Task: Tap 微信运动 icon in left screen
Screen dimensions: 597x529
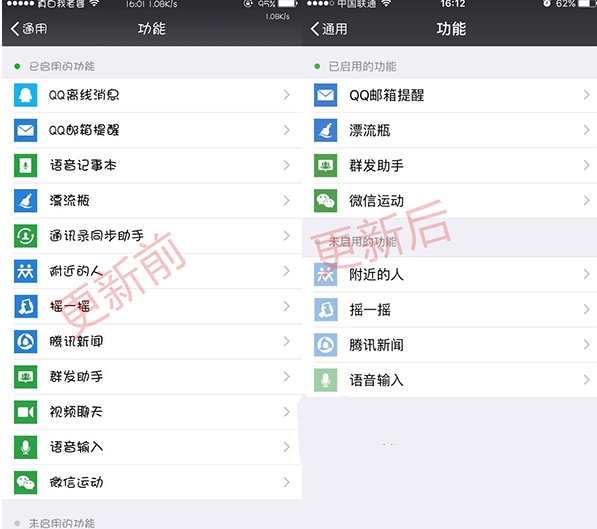Action: point(26,483)
